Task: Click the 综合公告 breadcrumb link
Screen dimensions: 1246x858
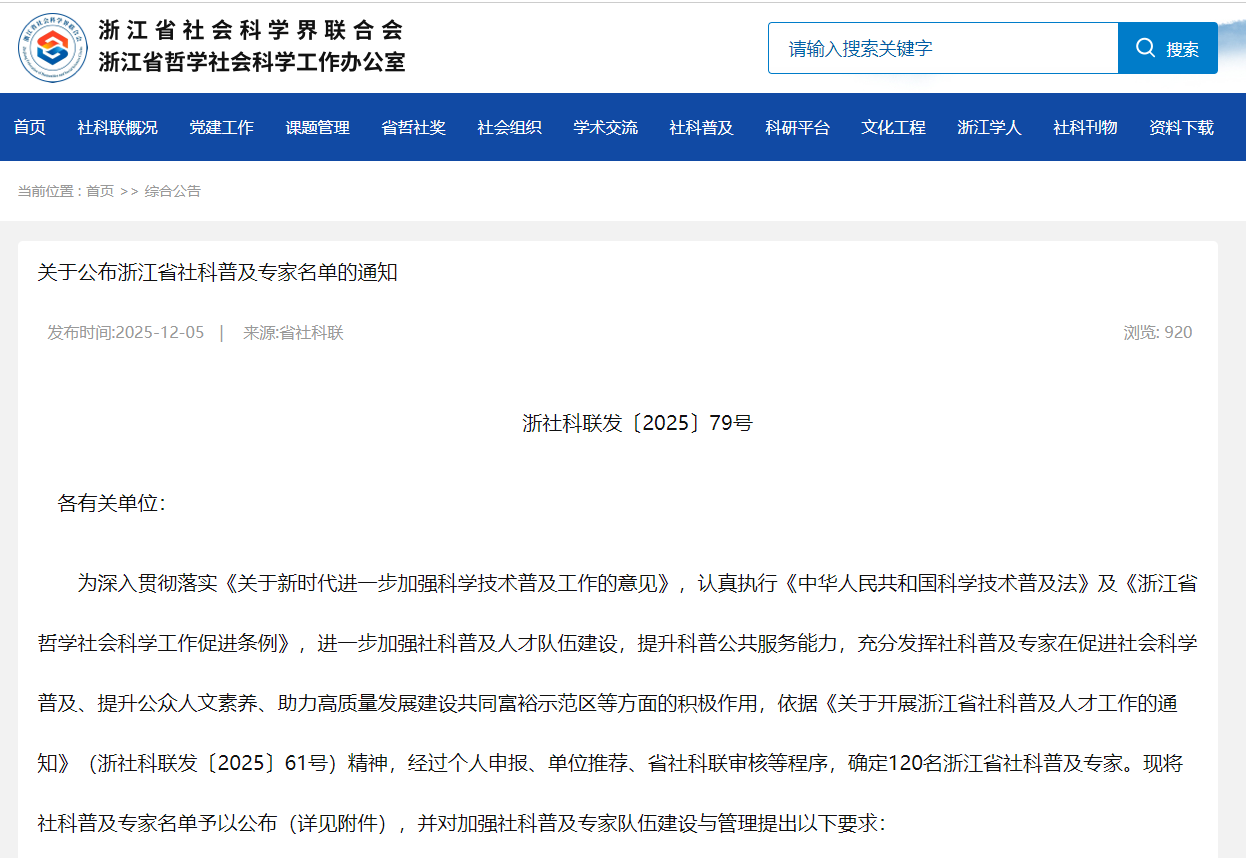Action: coord(173,191)
